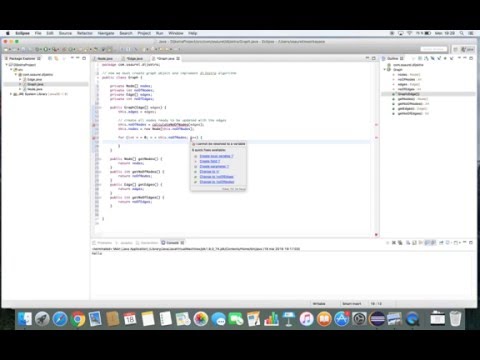Maximize the Package Explorer view
Screen dimensions: 480x360
(84, 58)
